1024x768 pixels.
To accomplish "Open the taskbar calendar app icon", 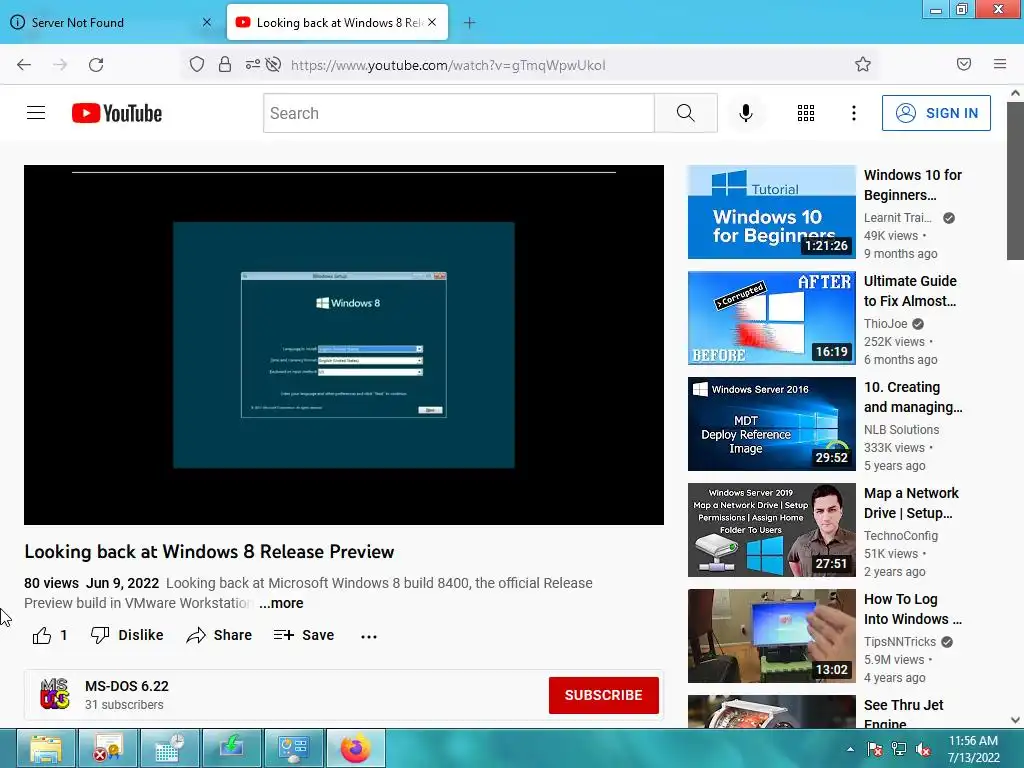I will tap(170, 748).
